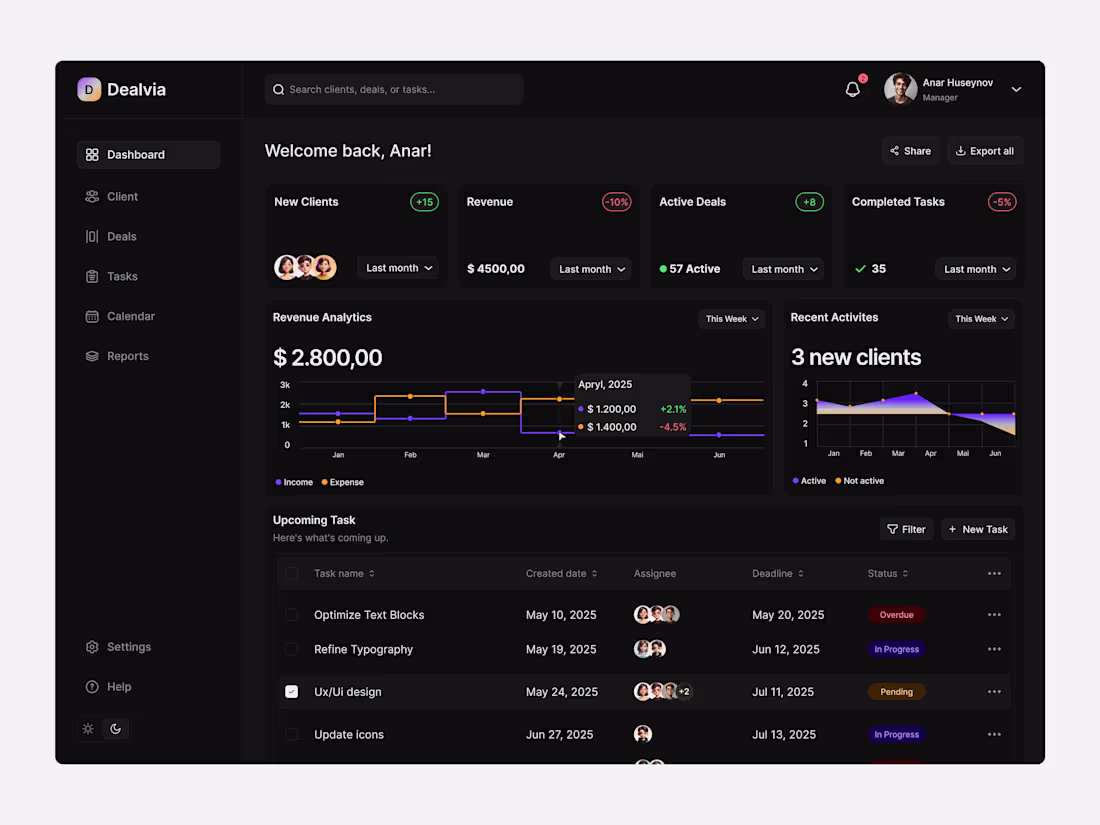The width and height of the screenshot is (1100, 825).
Task: Check the Optimize Text Blocks task checkbox
Action: point(291,614)
